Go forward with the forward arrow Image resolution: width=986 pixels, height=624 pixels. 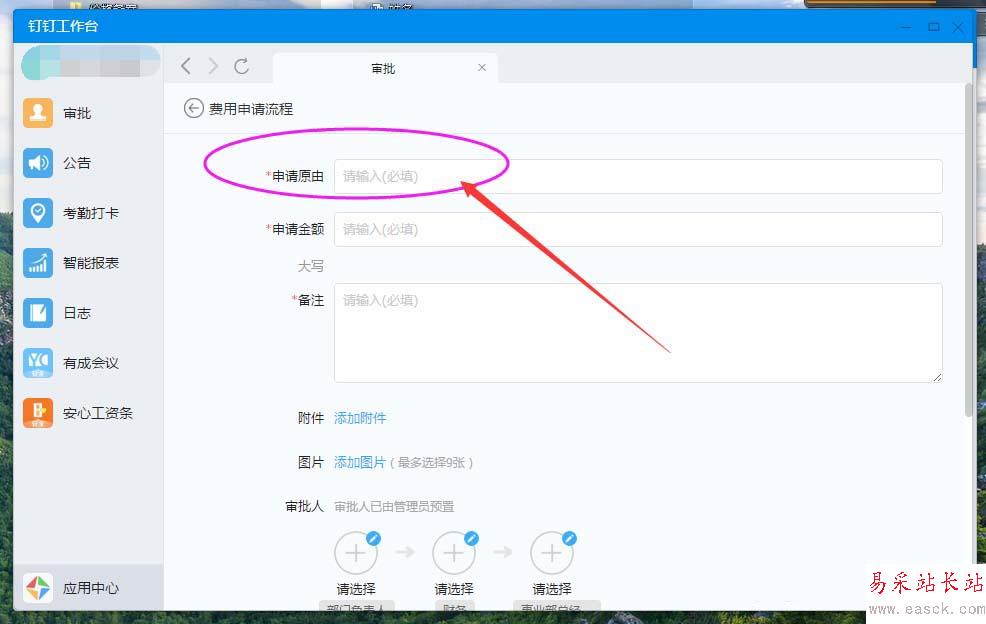pyautogui.click(x=213, y=66)
